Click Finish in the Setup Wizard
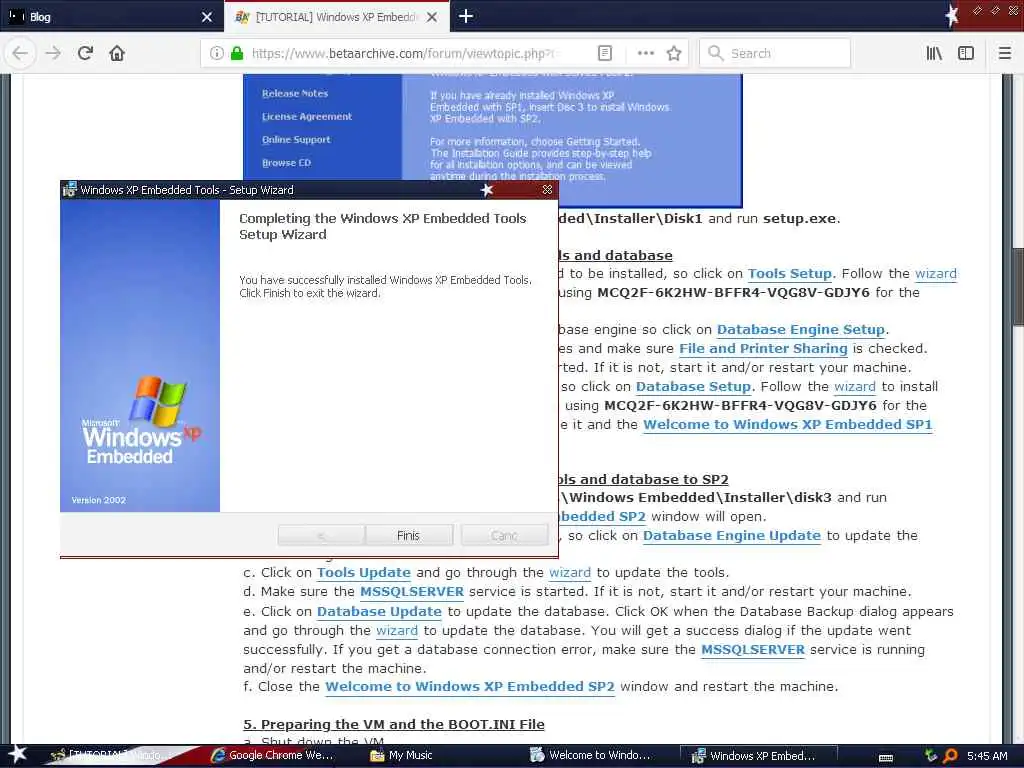The width and height of the screenshot is (1024, 768). pyautogui.click(x=409, y=536)
